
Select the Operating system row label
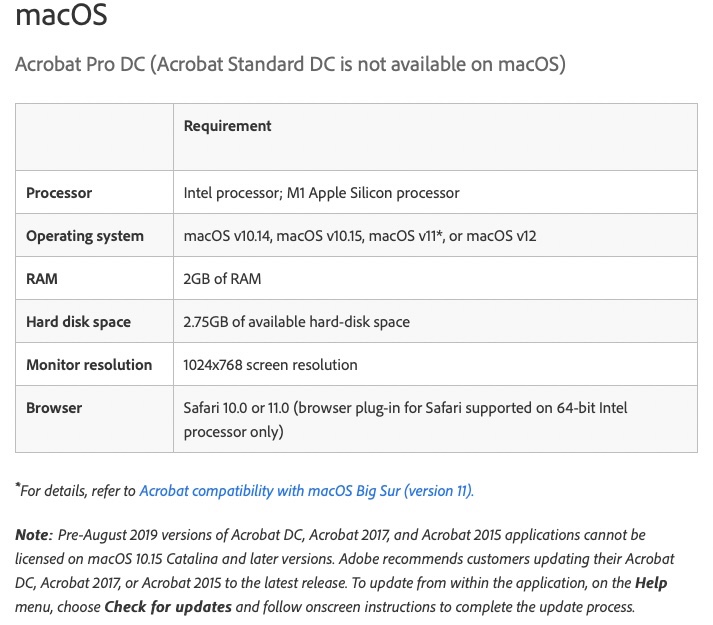click(x=85, y=236)
